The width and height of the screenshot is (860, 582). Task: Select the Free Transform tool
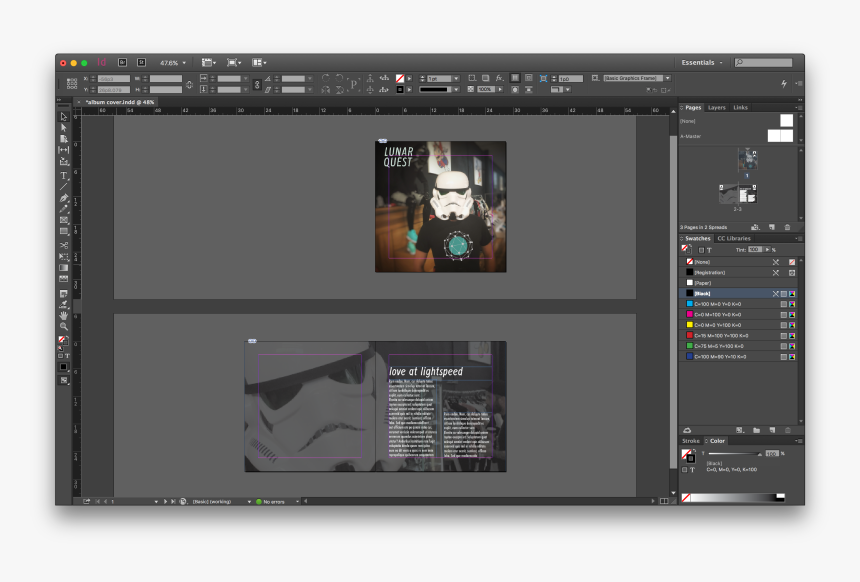[x=64, y=257]
